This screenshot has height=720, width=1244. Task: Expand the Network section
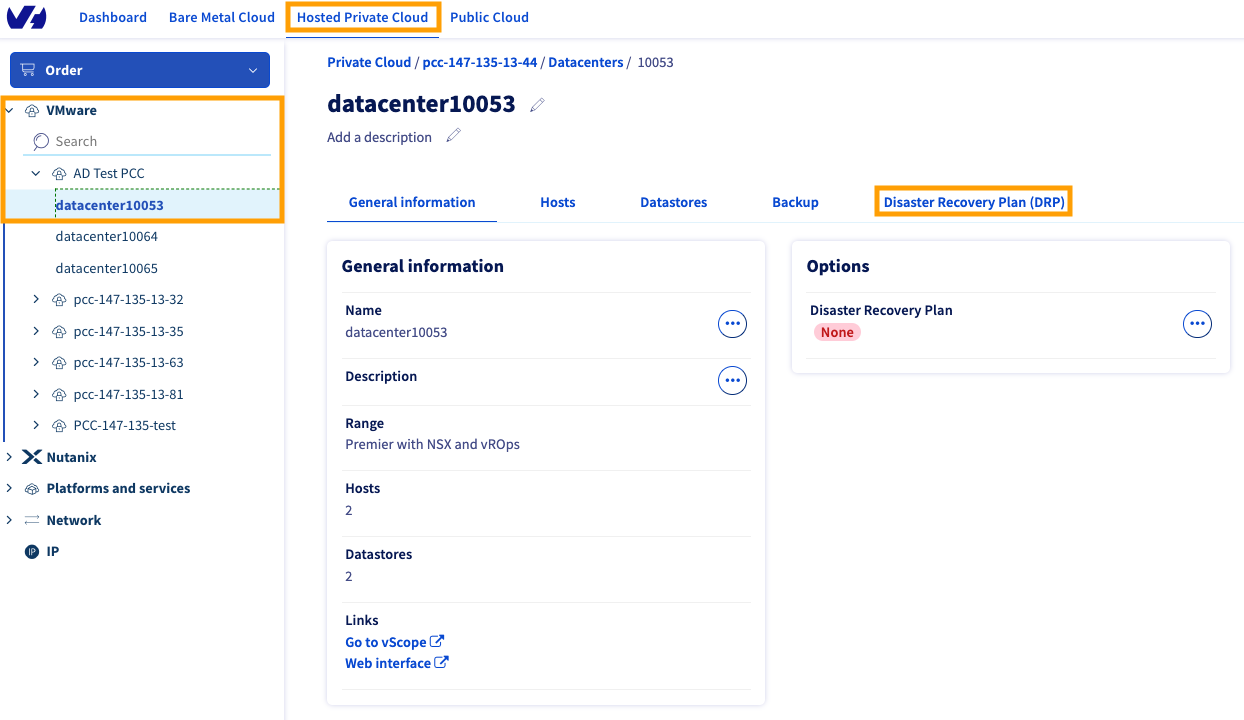(x=9, y=520)
